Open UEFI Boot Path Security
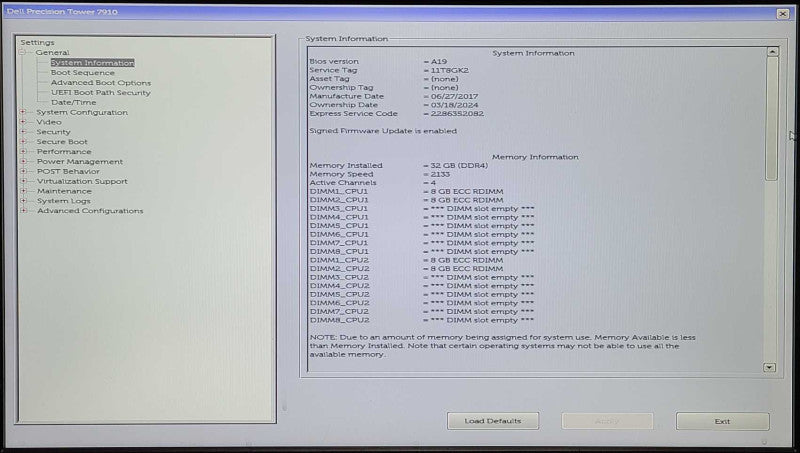Image resolution: width=800 pixels, height=453 pixels. coord(101,92)
